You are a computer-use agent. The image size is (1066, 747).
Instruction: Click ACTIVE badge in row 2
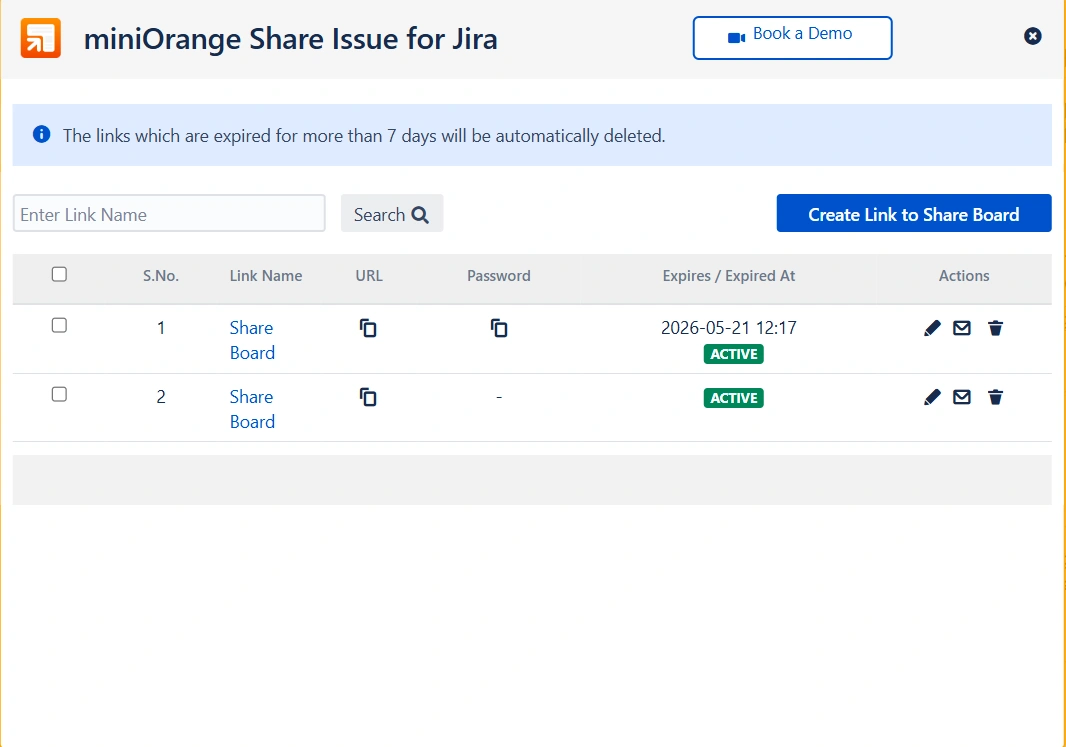(x=734, y=398)
